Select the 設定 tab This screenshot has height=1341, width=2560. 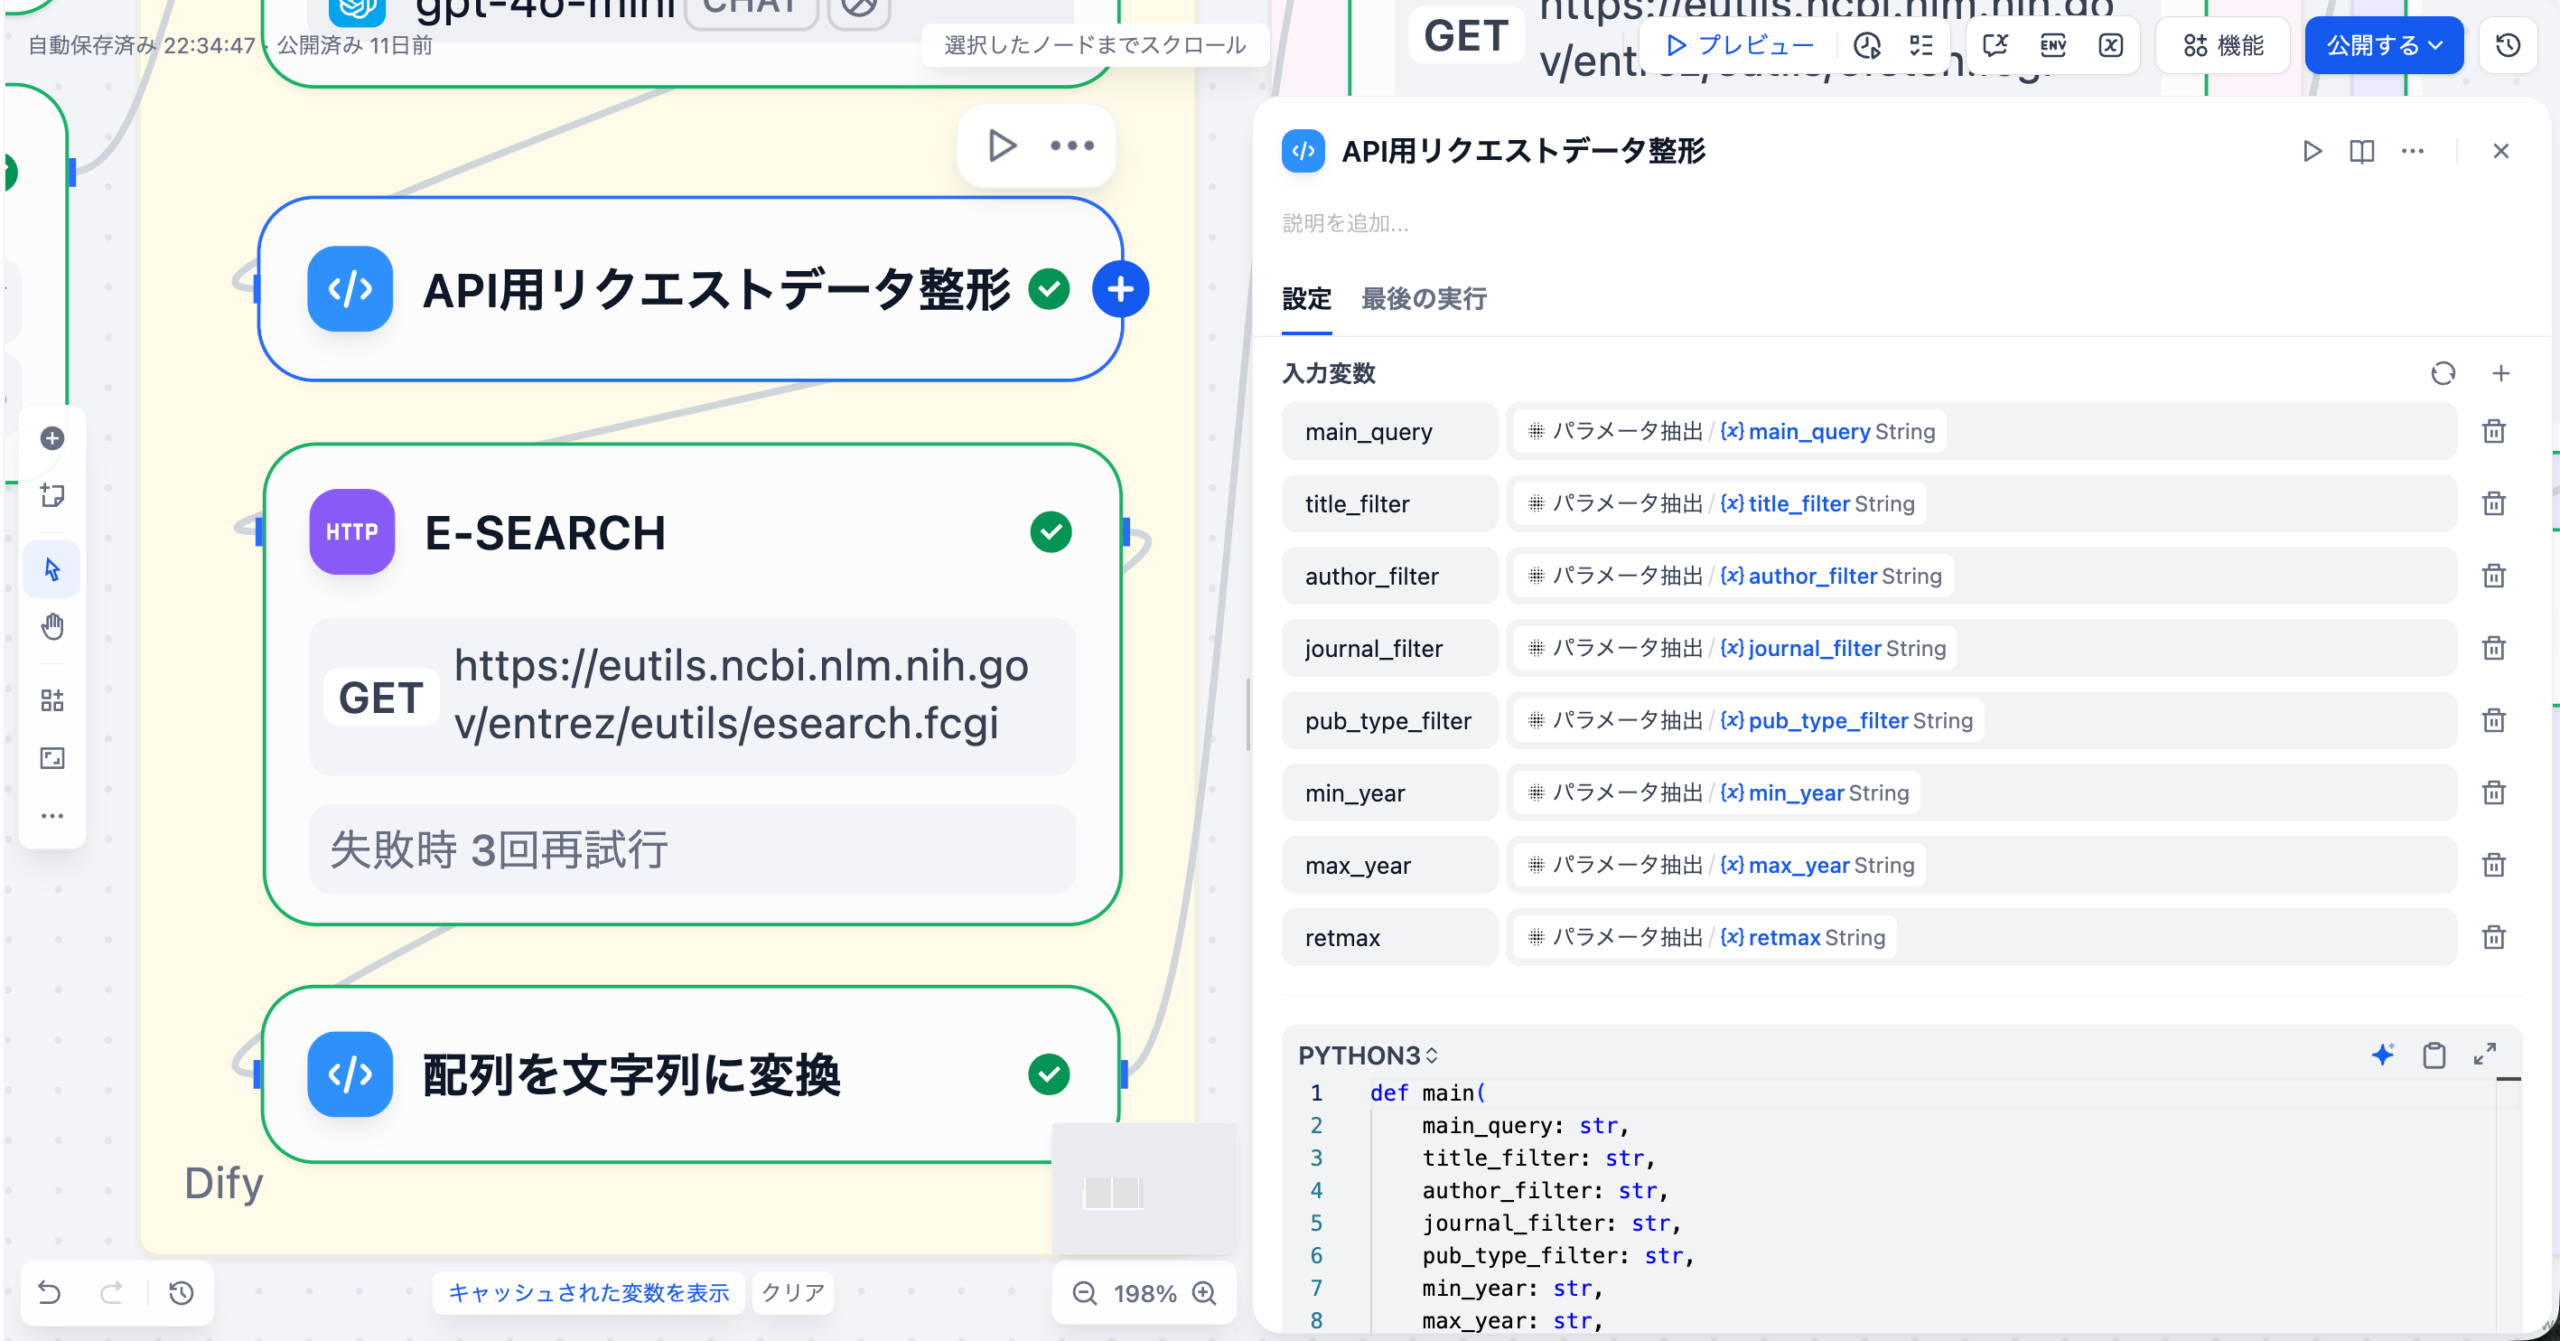tap(1306, 298)
